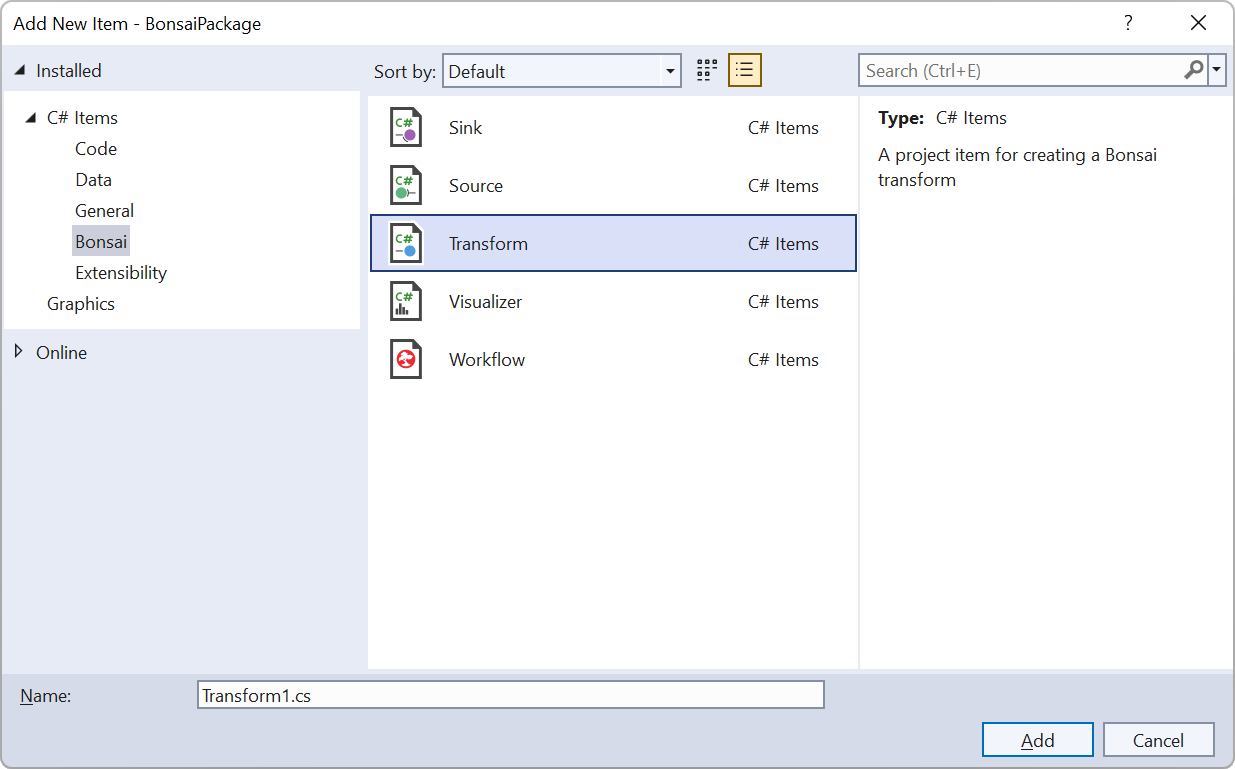This screenshot has width=1235, height=769.
Task: Click the Transform item name text
Action: coord(488,244)
